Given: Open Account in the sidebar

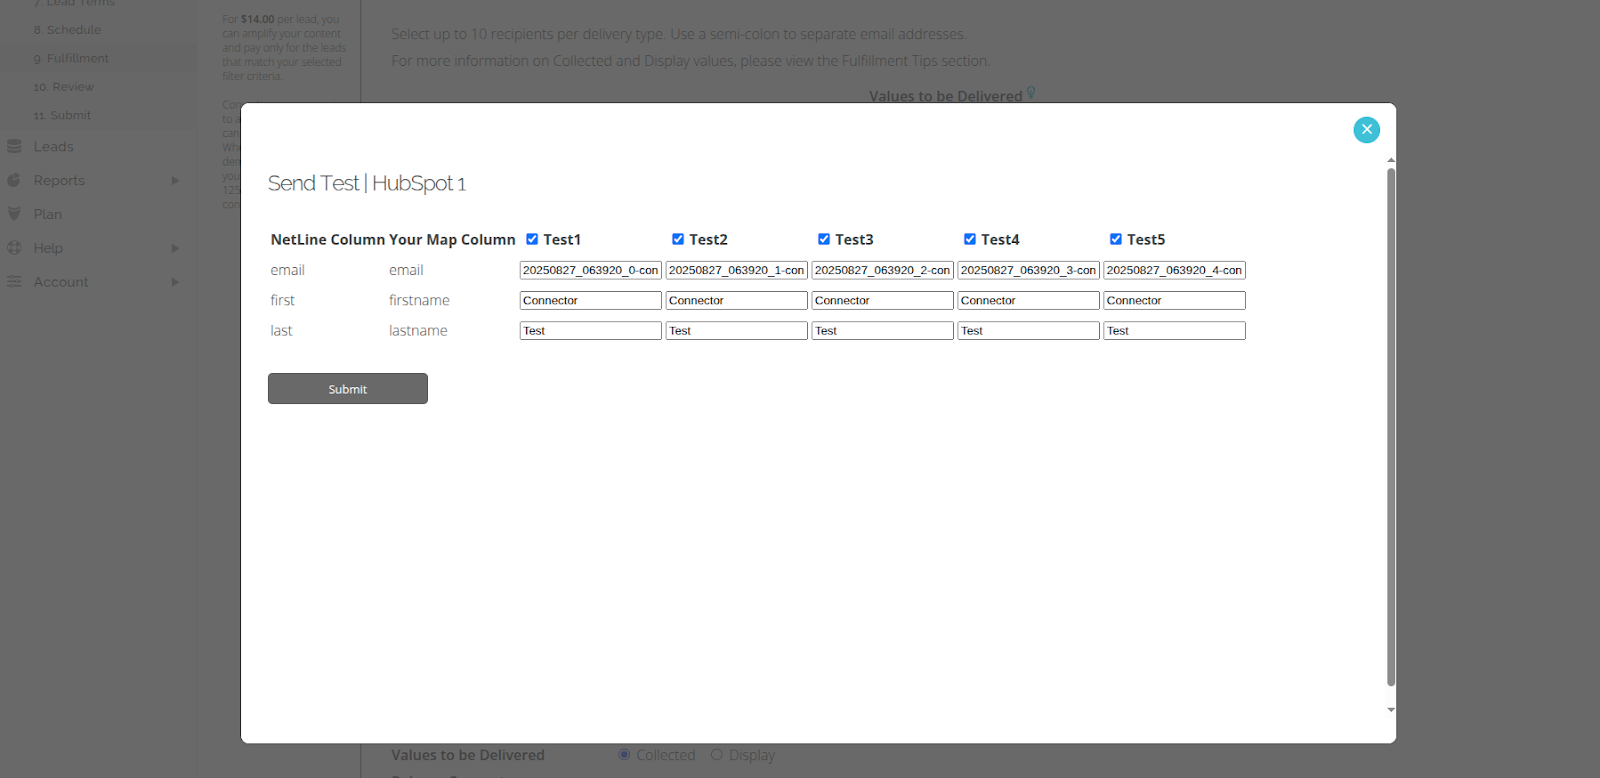Looking at the screenshot, I should tap(61, 282).
